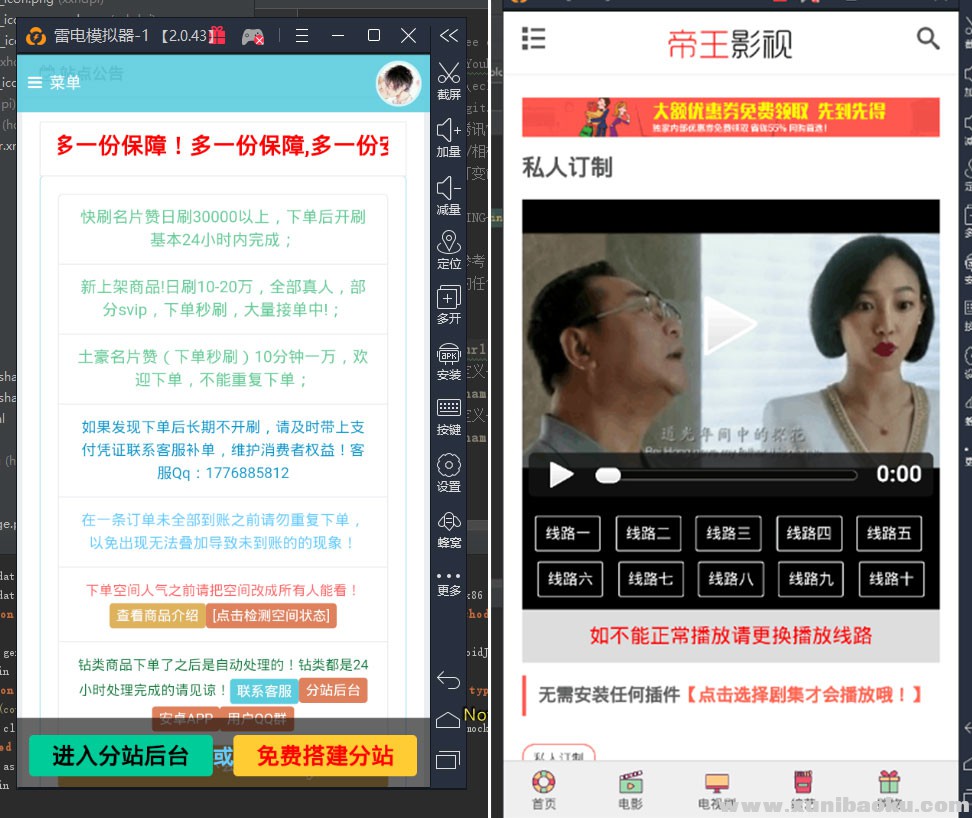Open the 帝王影视 list menu icon
Screen dimensions: 972x818
[534, 39]
